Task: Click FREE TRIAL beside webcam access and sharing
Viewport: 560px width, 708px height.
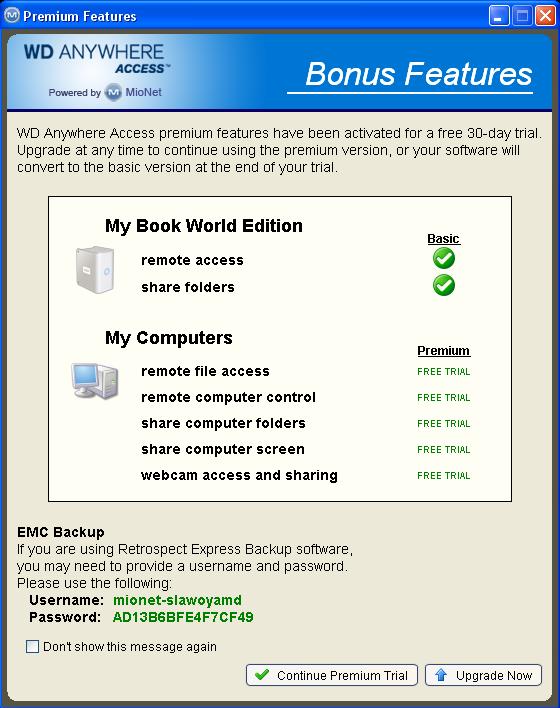Action: point(443,475)
